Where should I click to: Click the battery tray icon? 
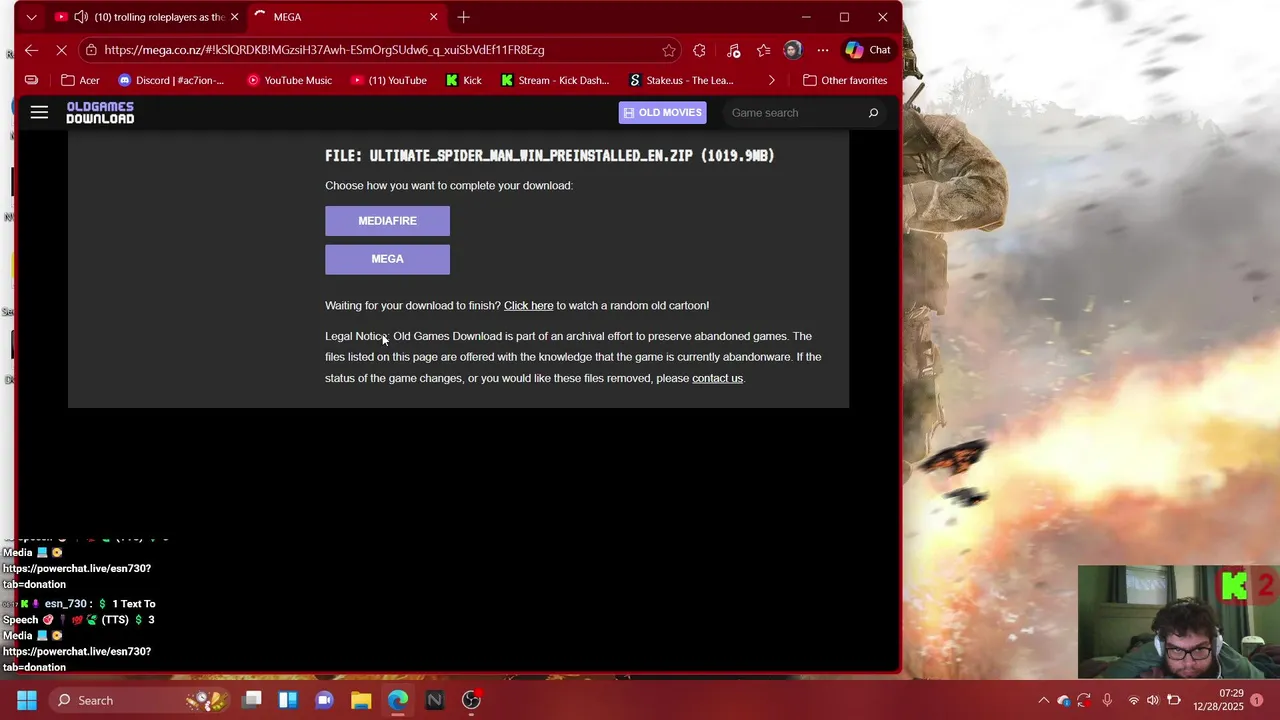tap(1174, 700)
